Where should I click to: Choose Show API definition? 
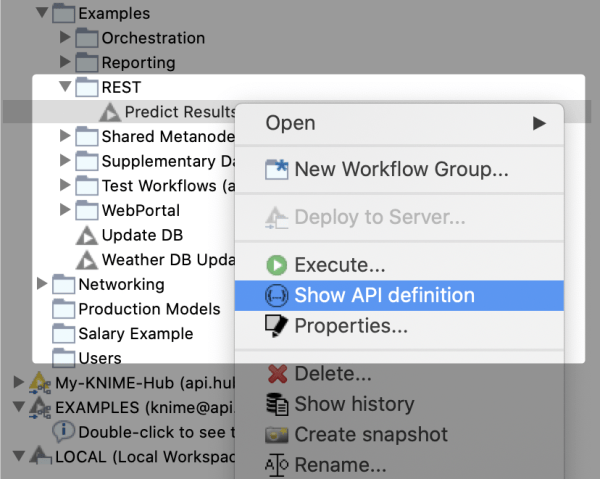399,295
